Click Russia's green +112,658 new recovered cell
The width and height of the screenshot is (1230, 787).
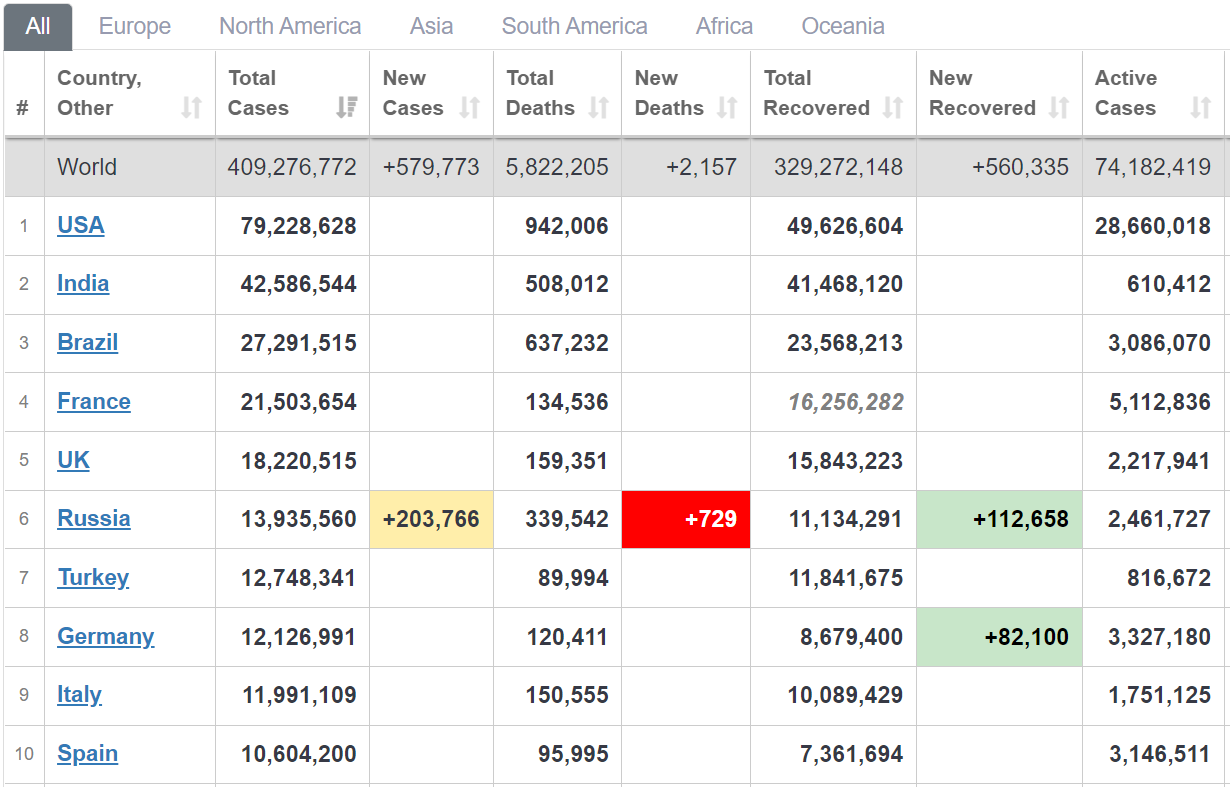pos(999,520)
